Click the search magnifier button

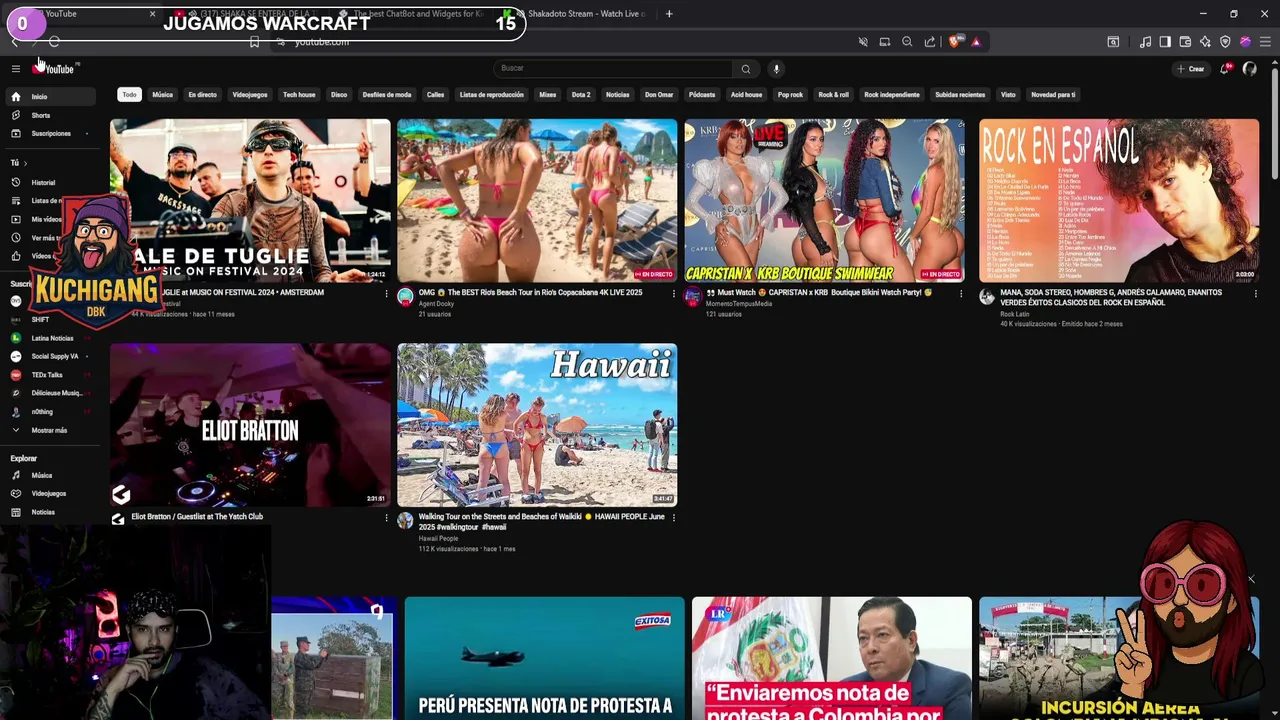point(745,69)
